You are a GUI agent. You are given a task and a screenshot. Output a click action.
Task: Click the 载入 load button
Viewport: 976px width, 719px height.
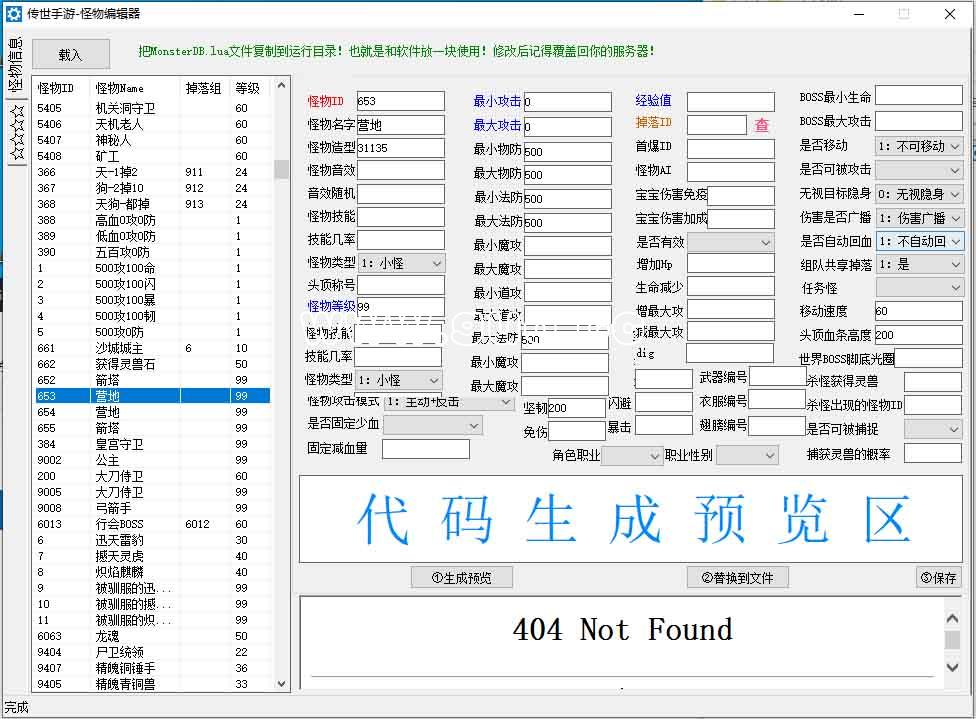point(70,54)
